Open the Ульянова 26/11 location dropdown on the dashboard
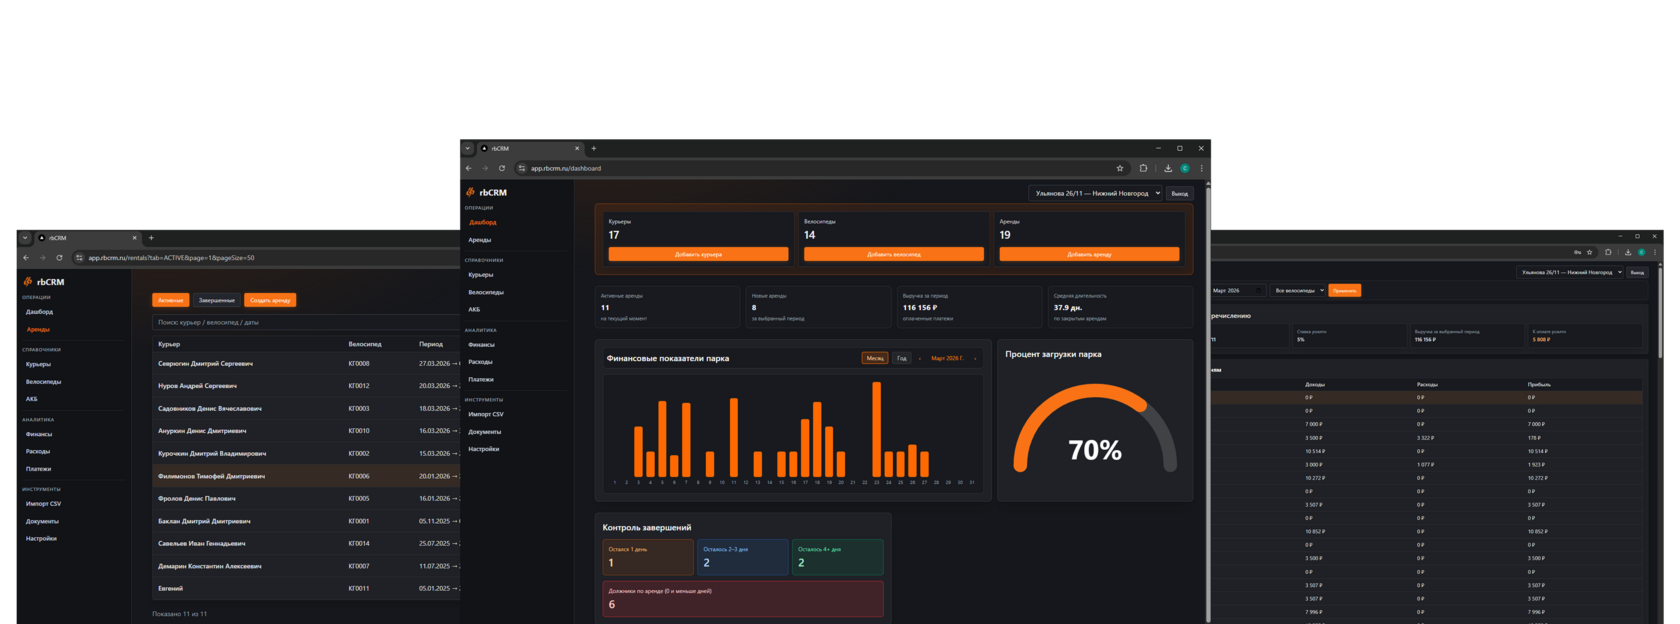Image resolution: width=1680 pixels, height=624 pixels. 1096,193
